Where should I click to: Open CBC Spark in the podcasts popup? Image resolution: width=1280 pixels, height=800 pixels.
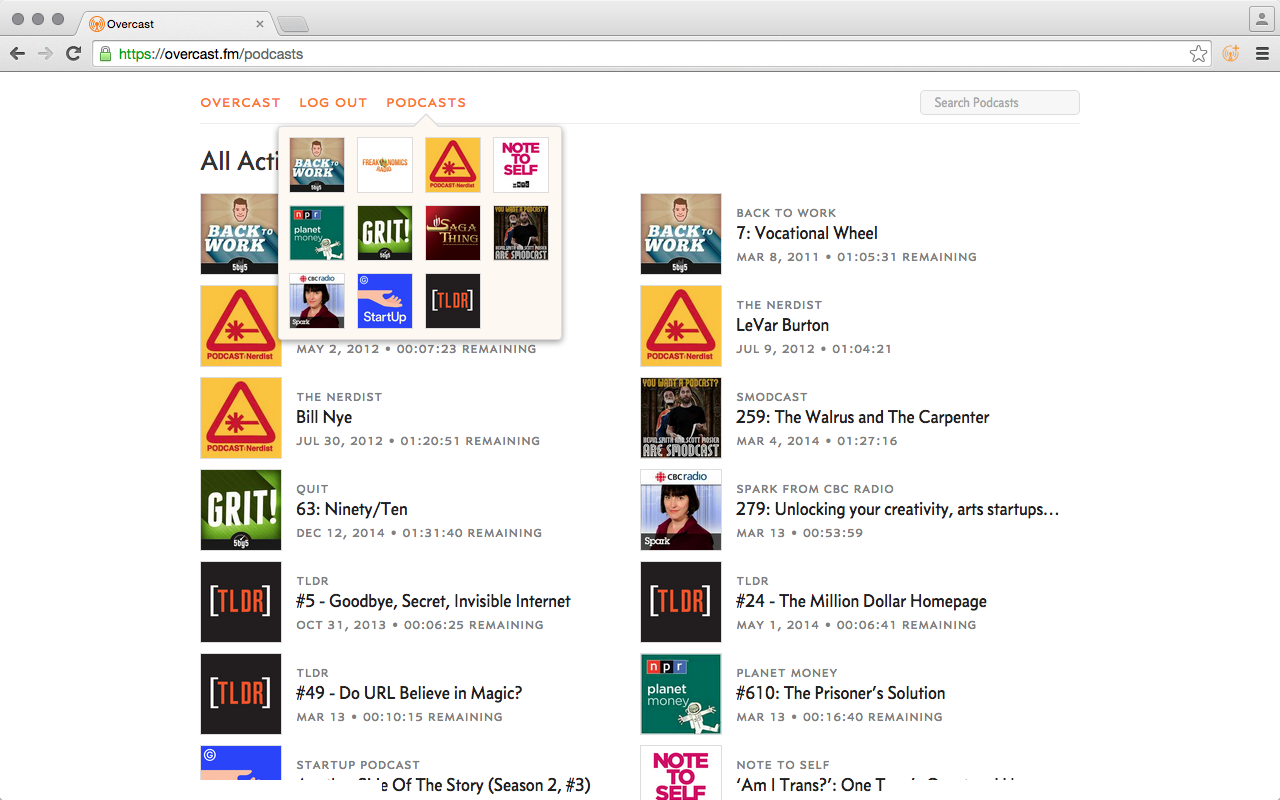point(317,301)
